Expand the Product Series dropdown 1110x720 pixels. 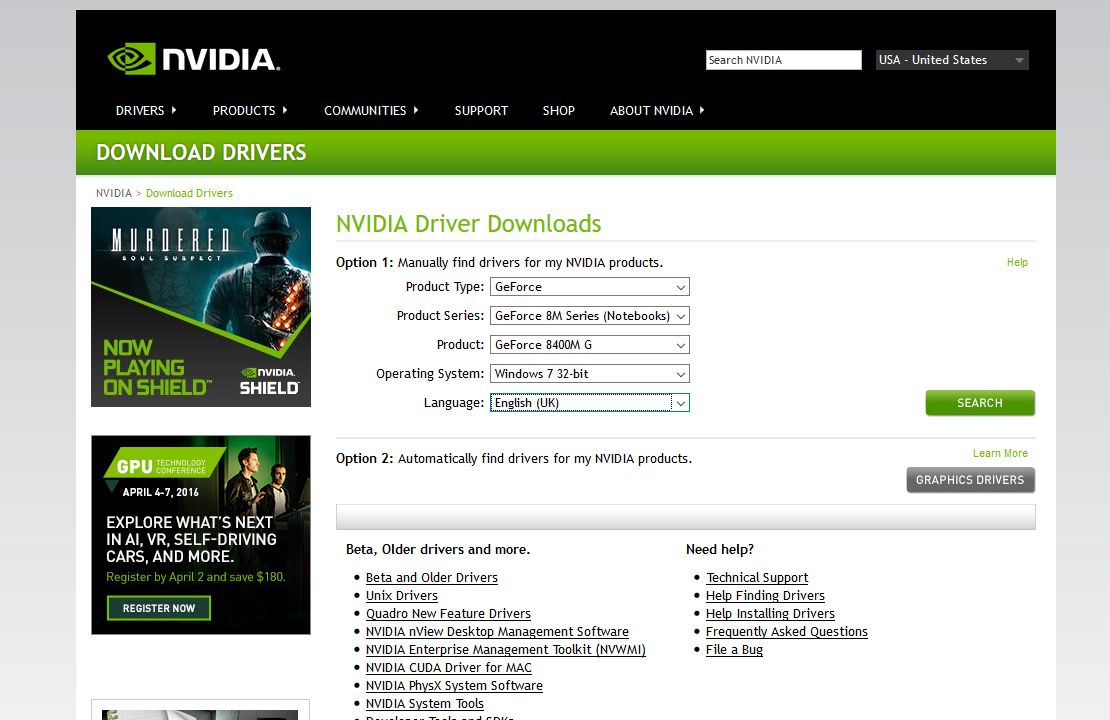point(590,316)
